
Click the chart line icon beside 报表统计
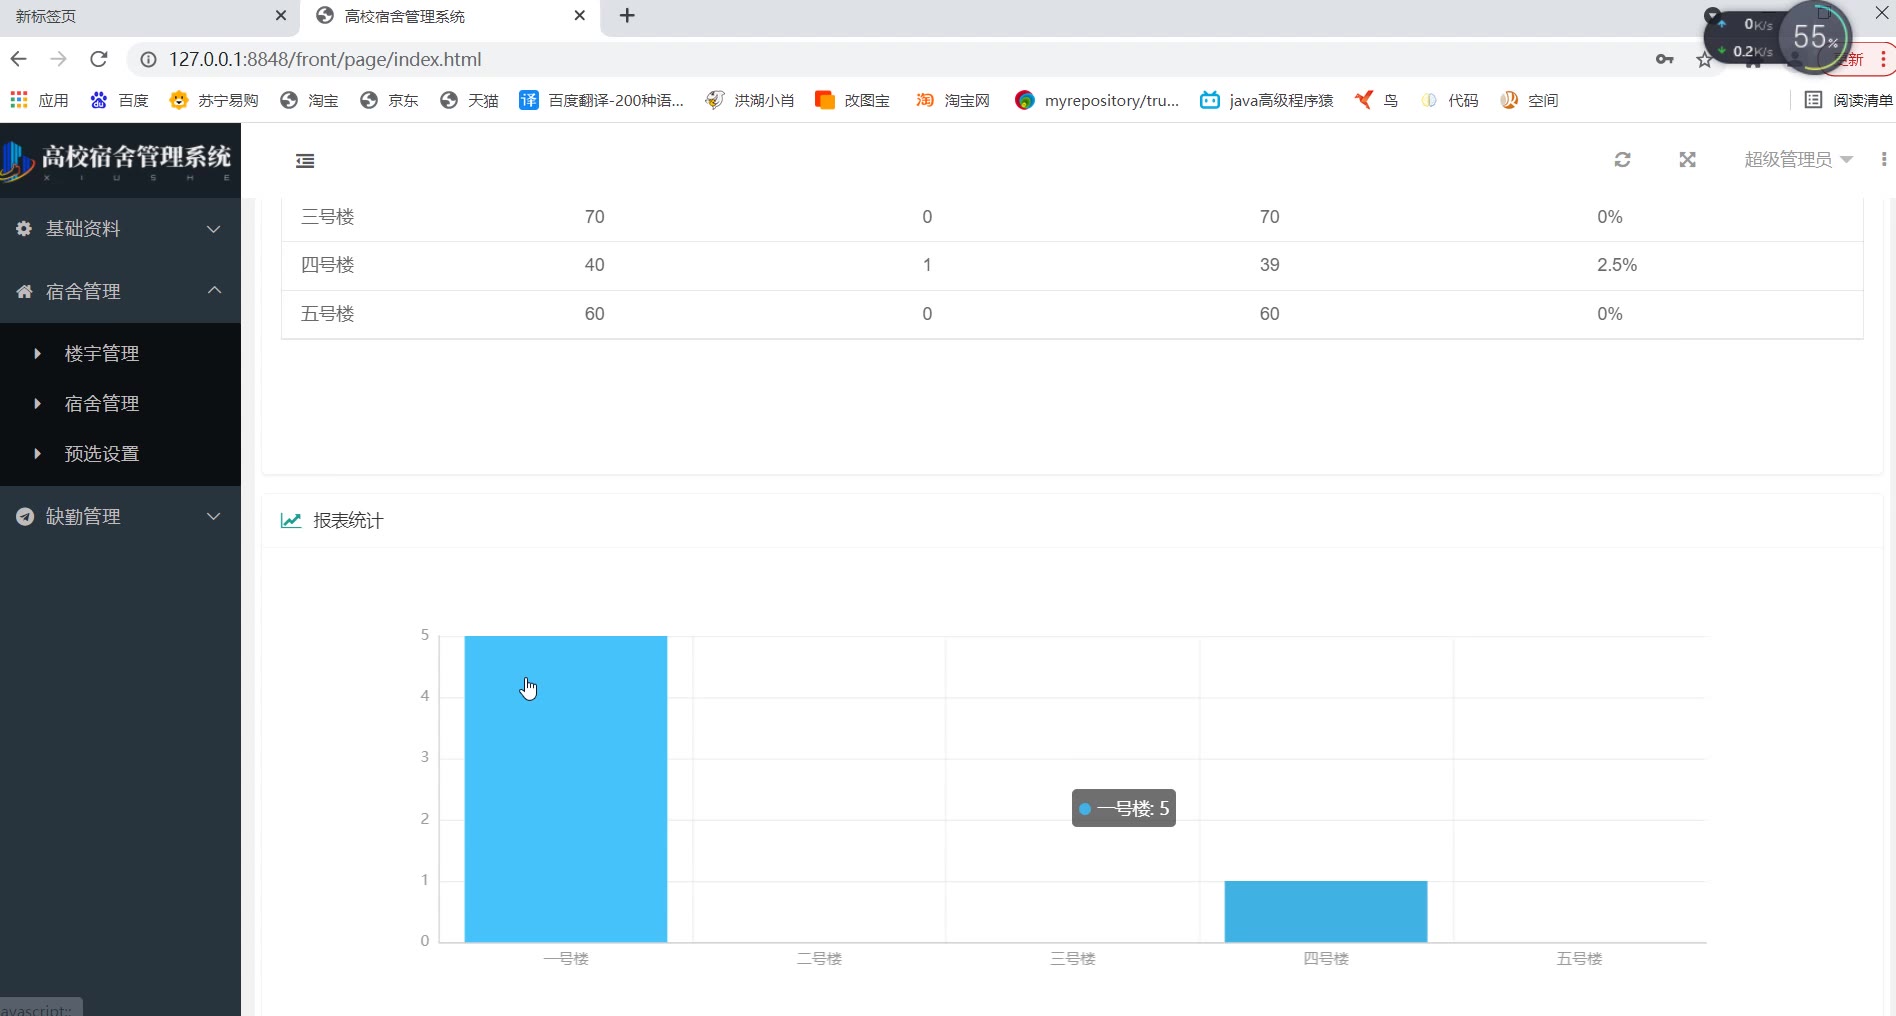(291, 520)
